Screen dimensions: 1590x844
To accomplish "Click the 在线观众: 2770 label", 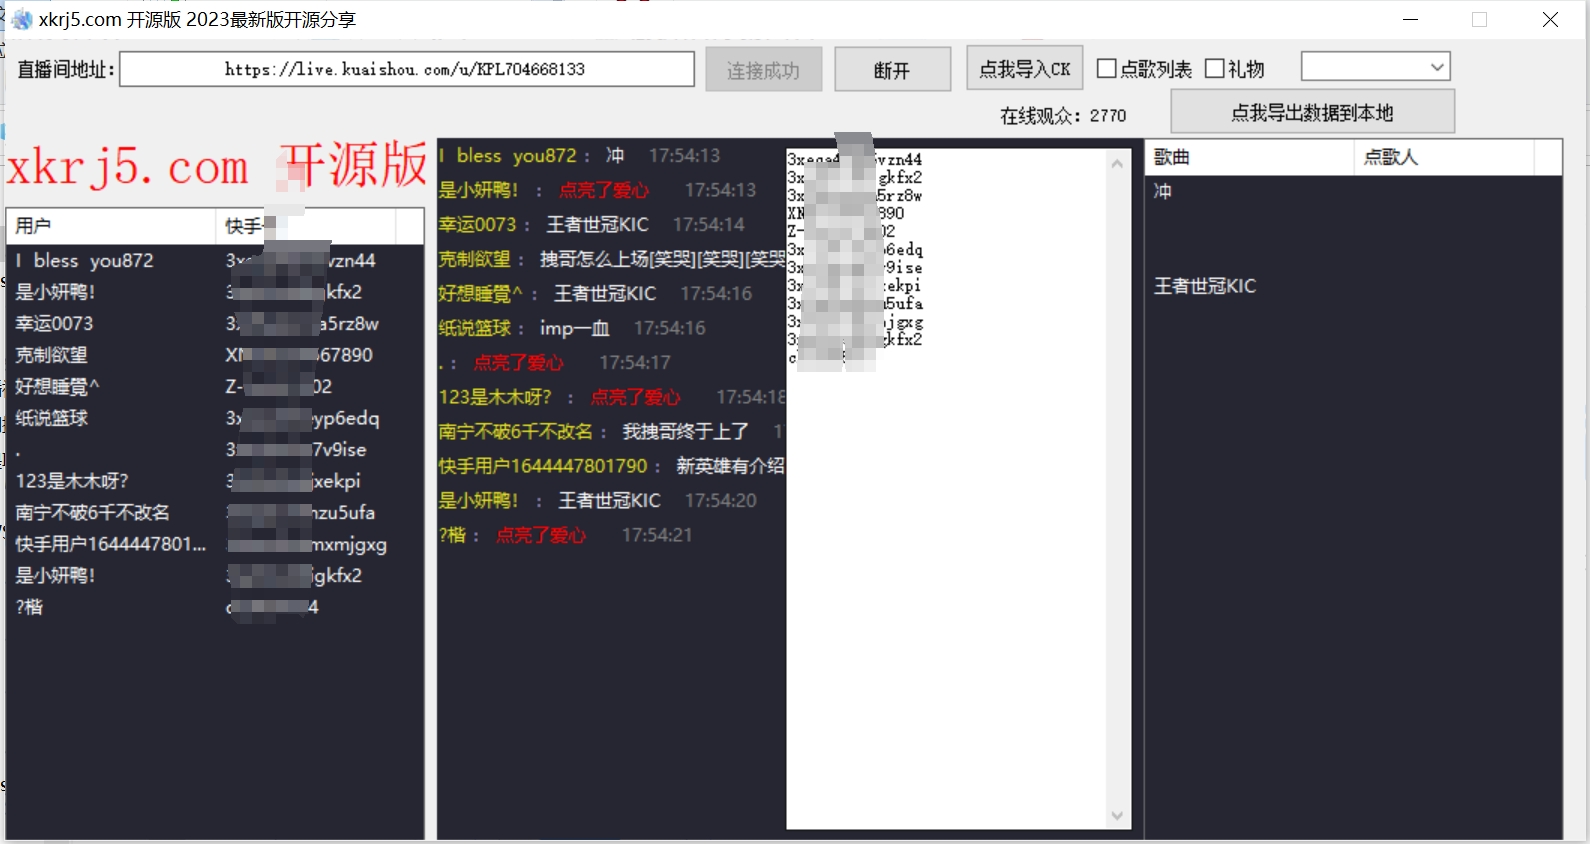I will [1063, 116].
